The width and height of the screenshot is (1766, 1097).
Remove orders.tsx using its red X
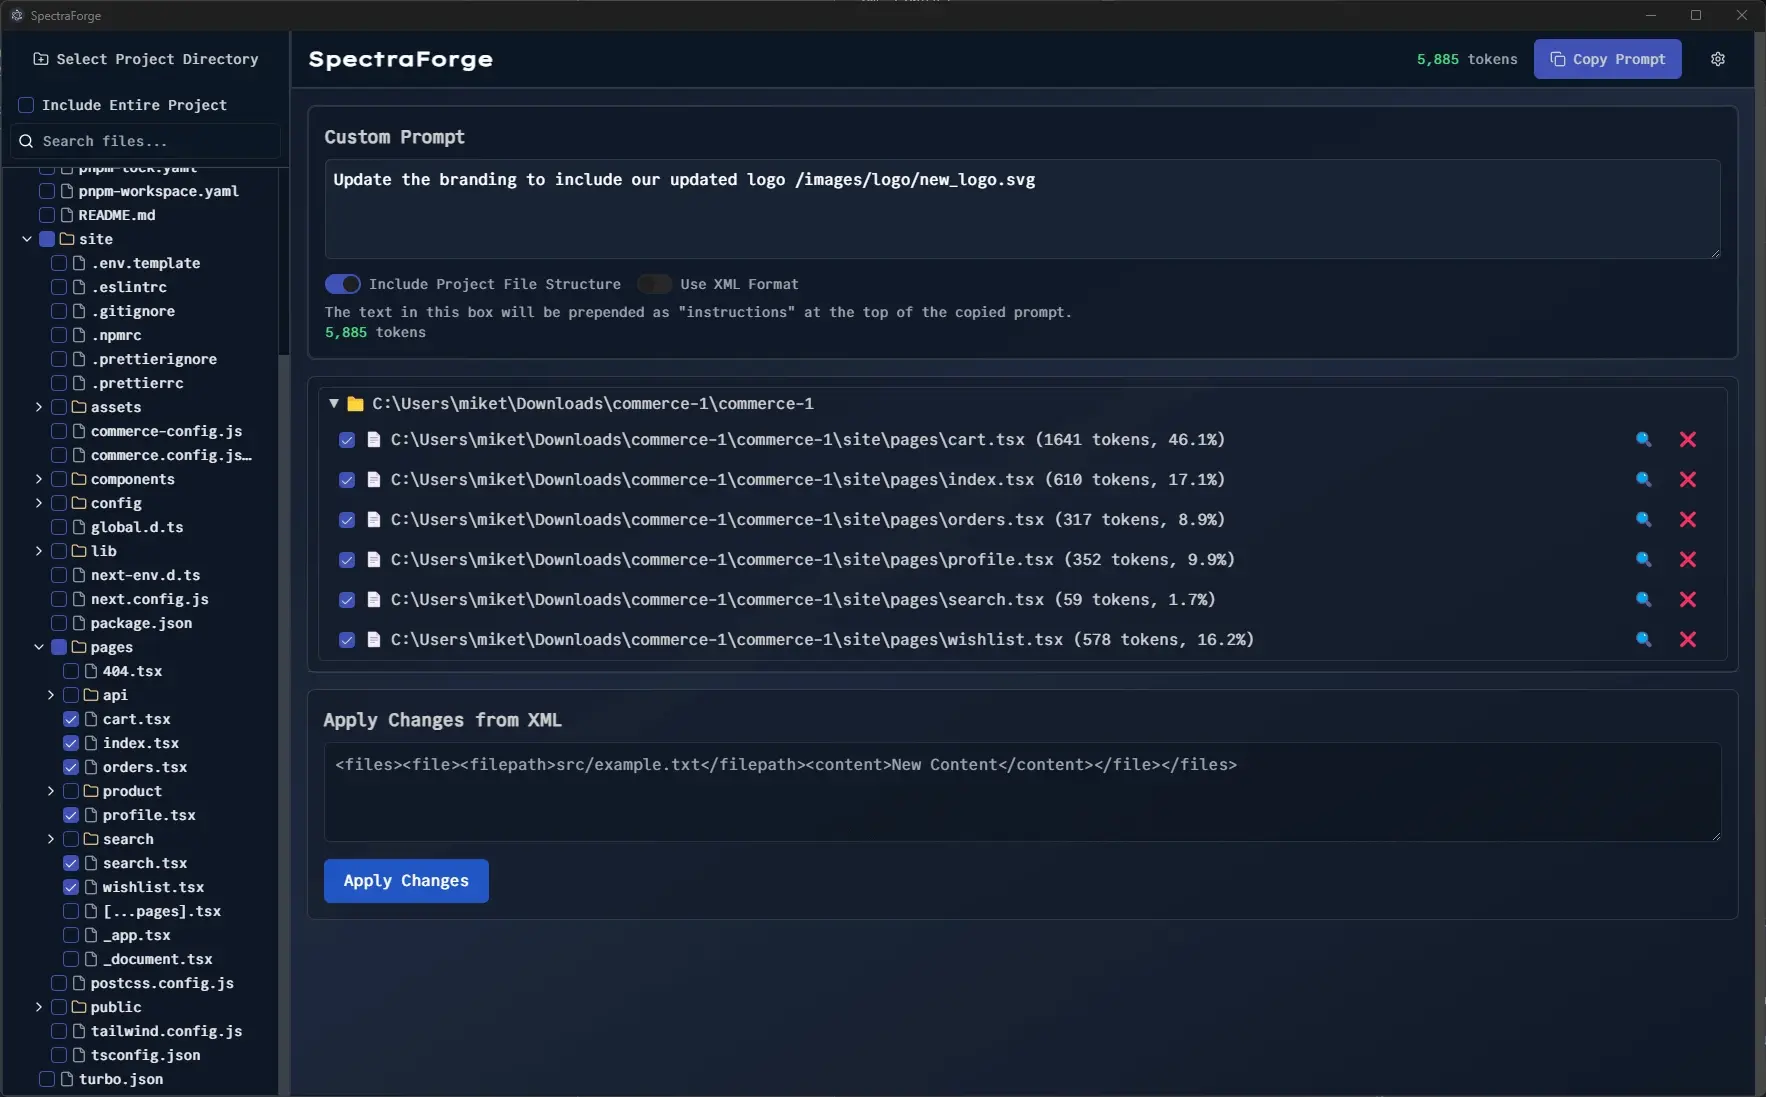click(x=1687, y=519)
